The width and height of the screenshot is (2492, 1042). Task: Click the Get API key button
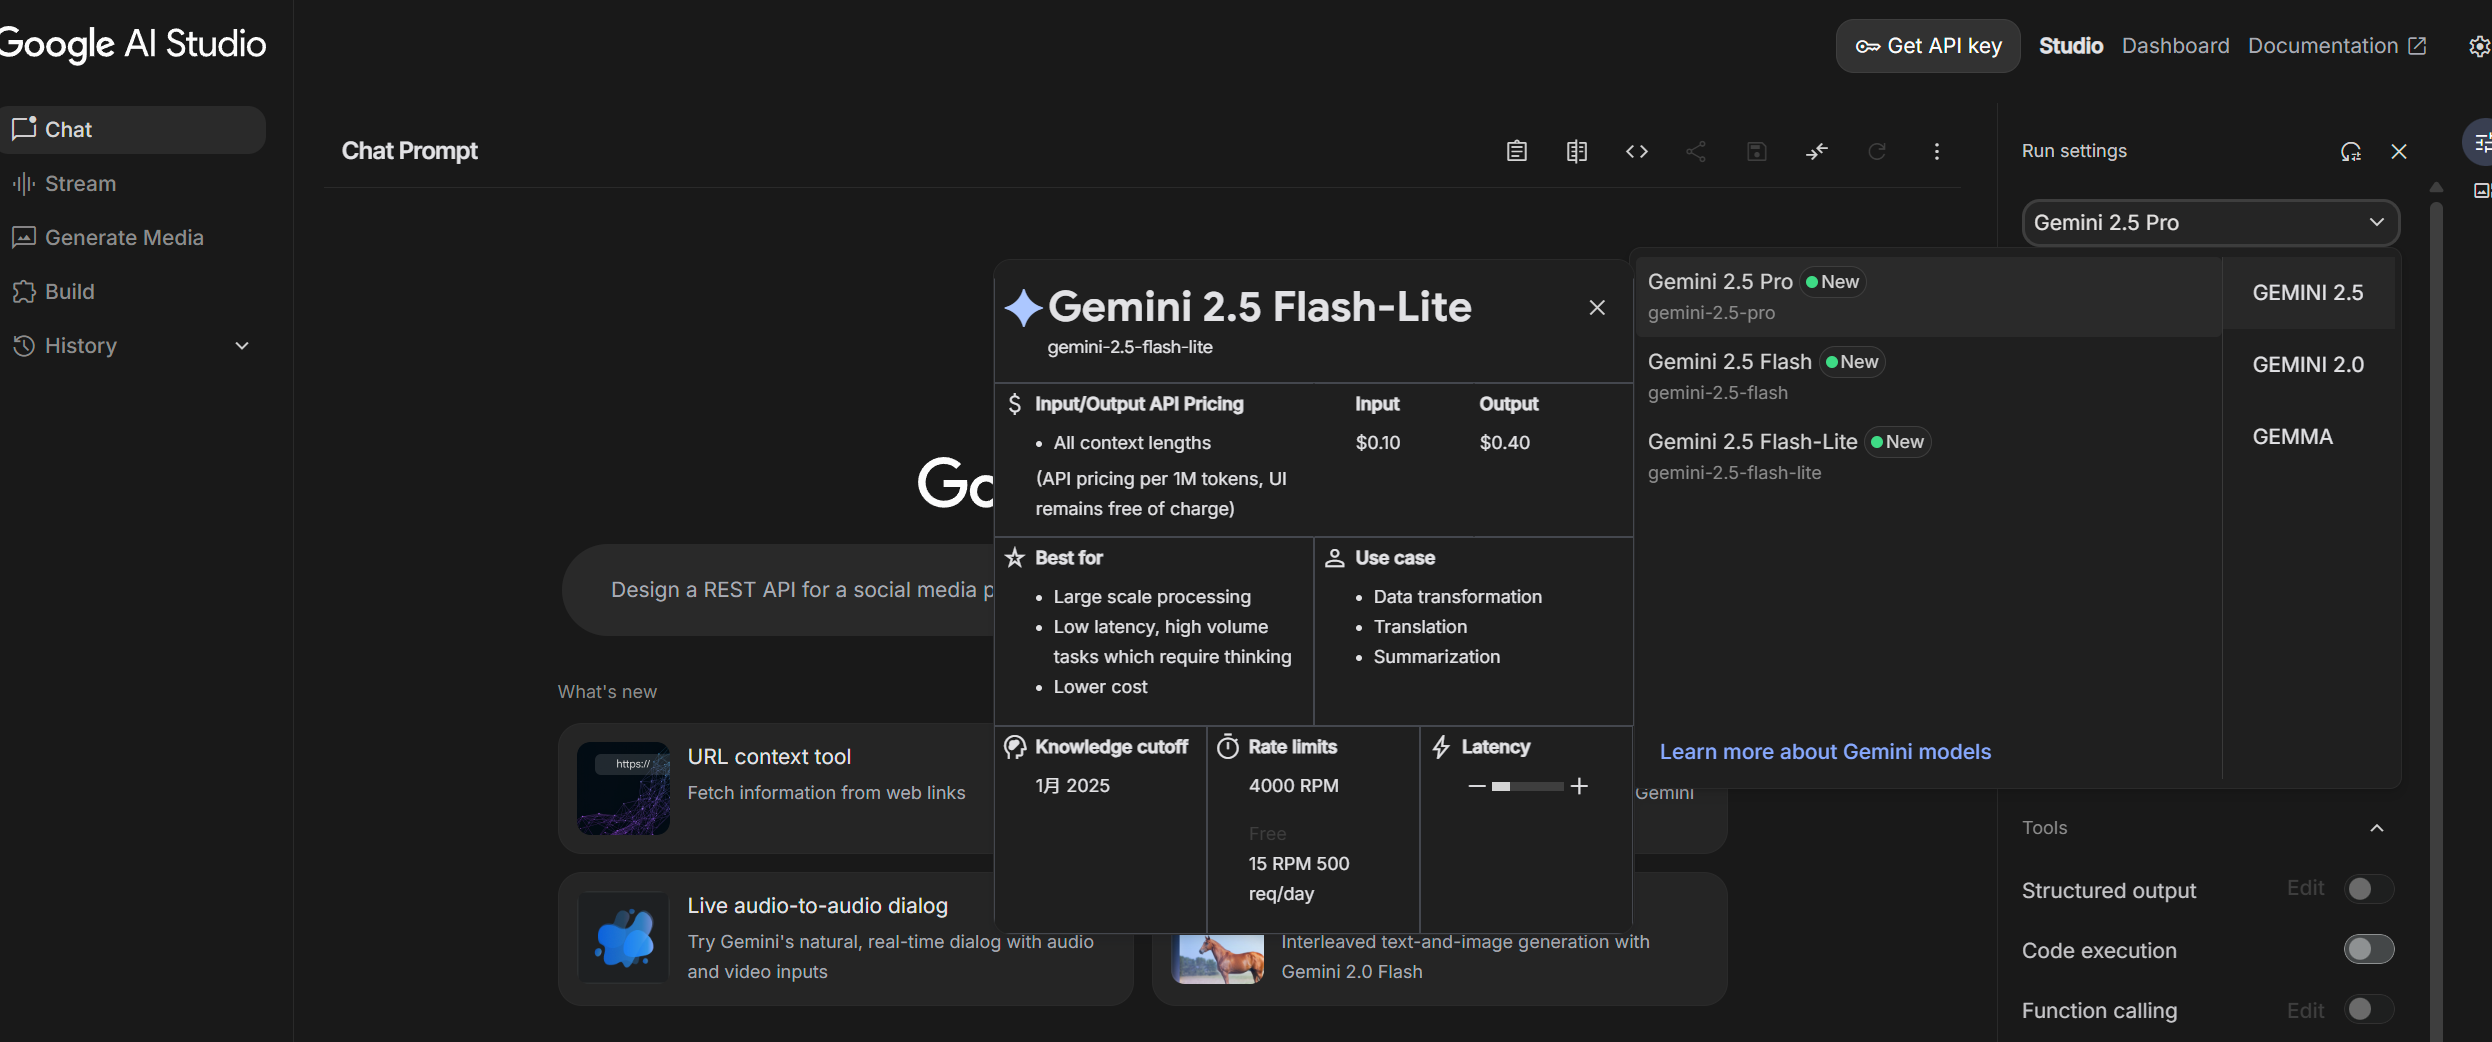click(1928, 46)
